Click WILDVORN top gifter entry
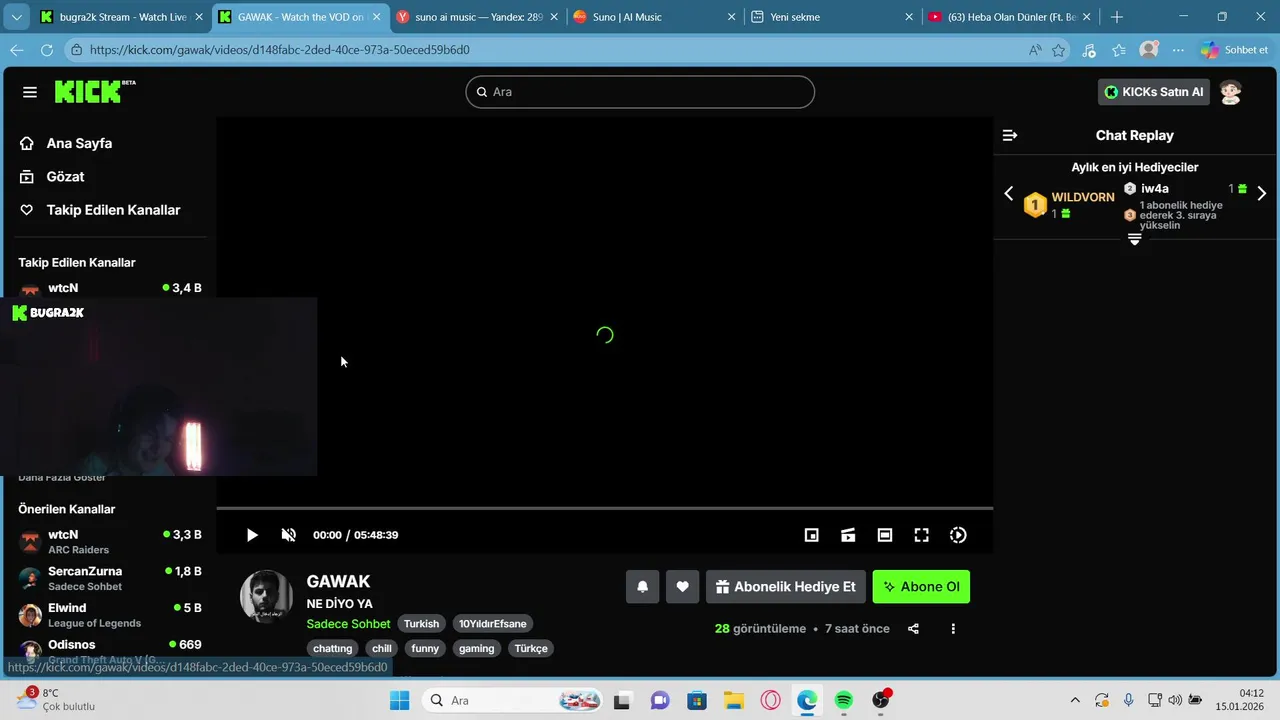 tap(1069, 204)
